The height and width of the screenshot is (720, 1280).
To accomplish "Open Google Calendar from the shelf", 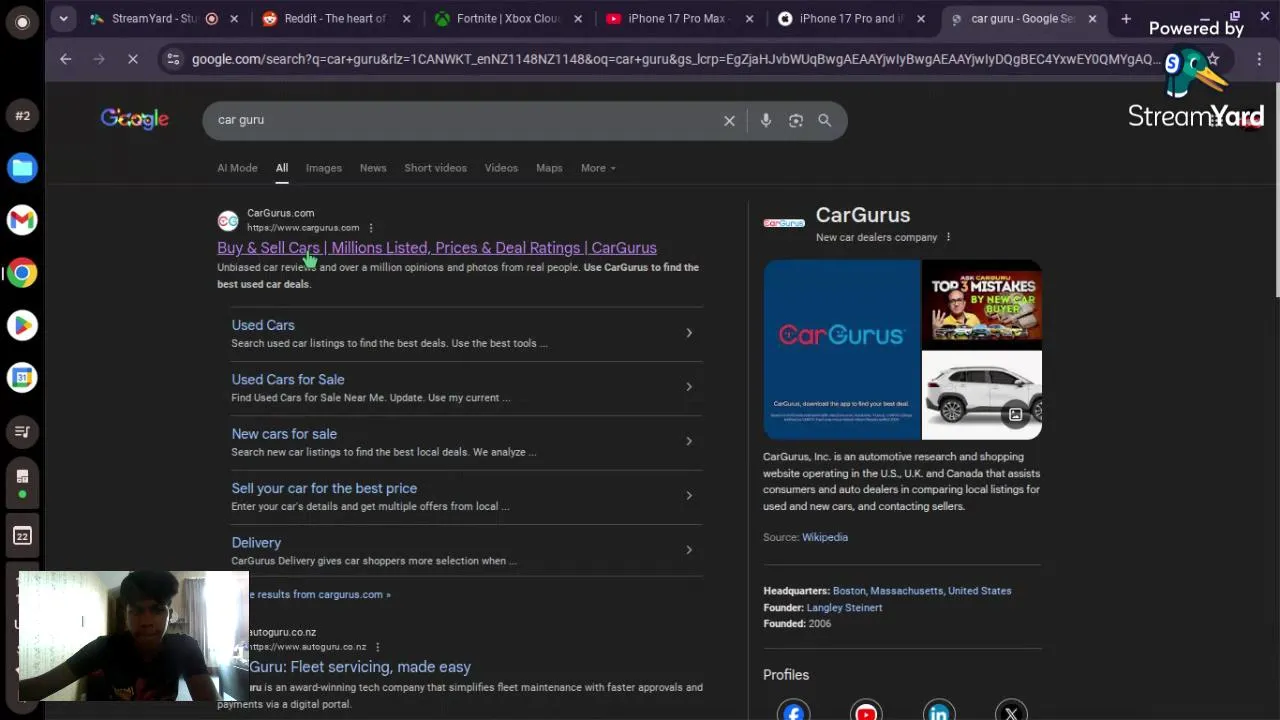I will pyautogui.click(x=22, y=377).
